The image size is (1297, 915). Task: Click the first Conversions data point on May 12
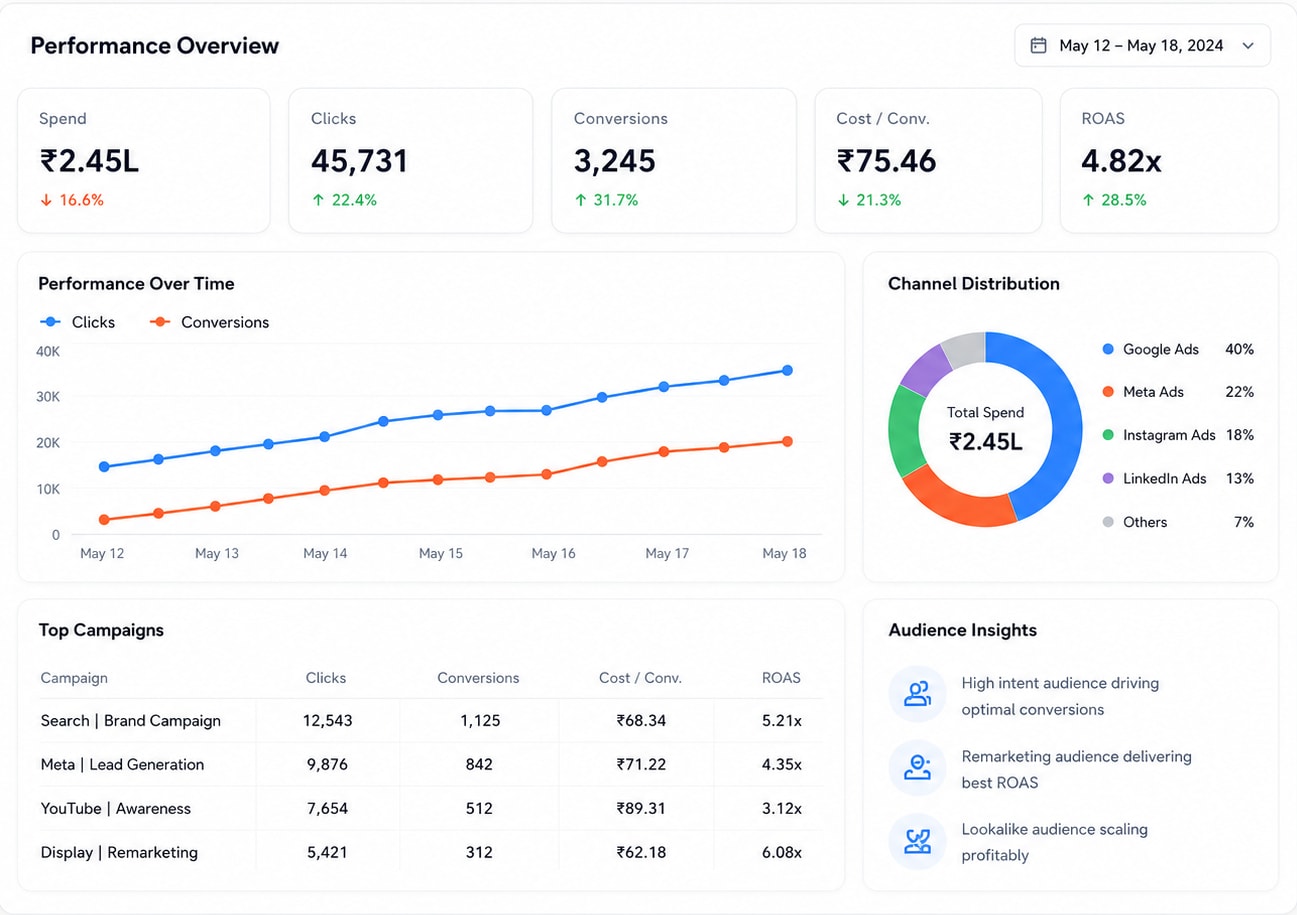click(x=104, y=519)
